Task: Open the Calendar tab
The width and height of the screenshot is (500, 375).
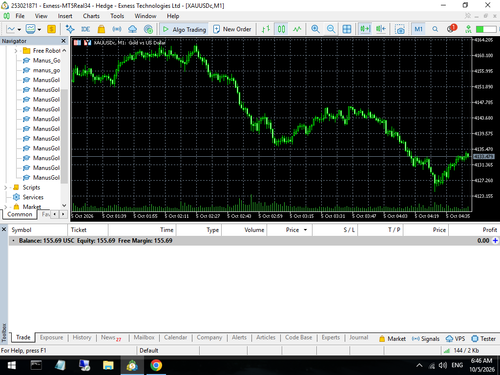Action: (x=175, y=337)
